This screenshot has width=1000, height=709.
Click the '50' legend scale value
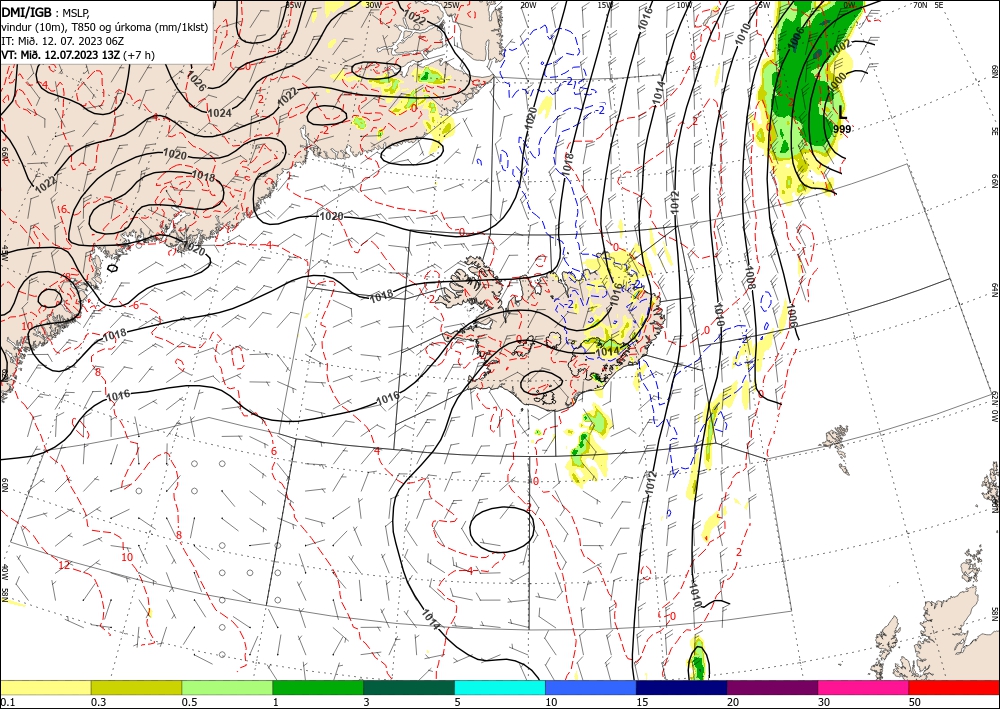point(915,702)
